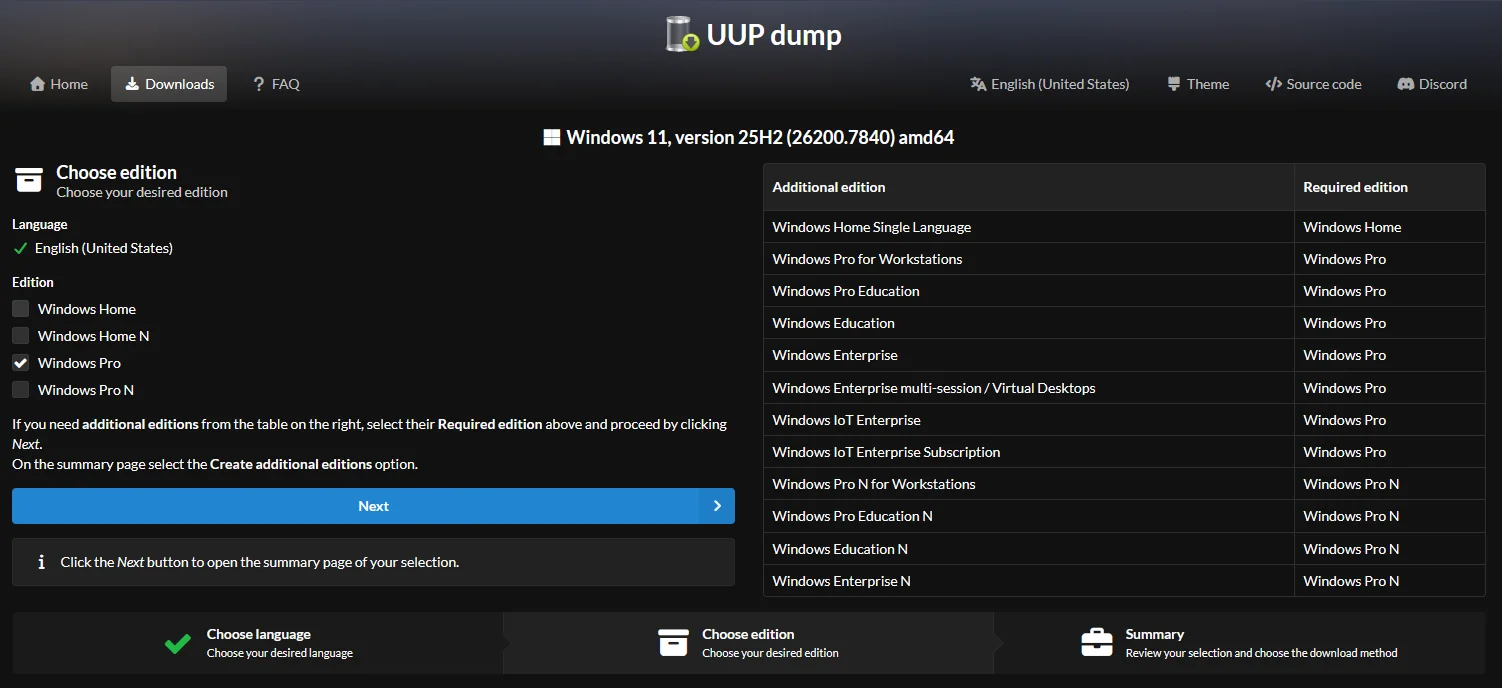Click the Windows IoT Enterprise cell
Screen dimensions: 1502x688
click(x=1028, y=420)
